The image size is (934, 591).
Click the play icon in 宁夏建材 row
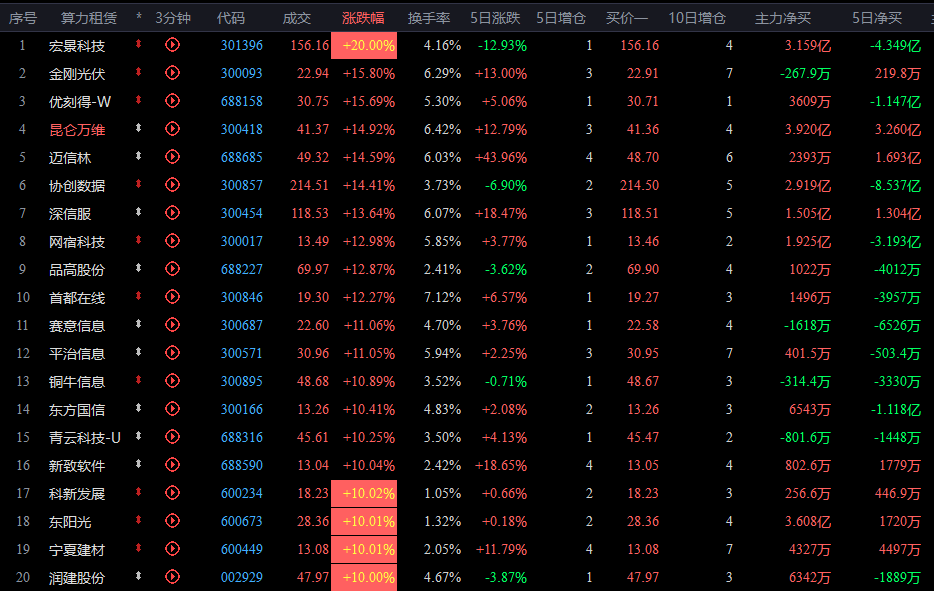172,549
